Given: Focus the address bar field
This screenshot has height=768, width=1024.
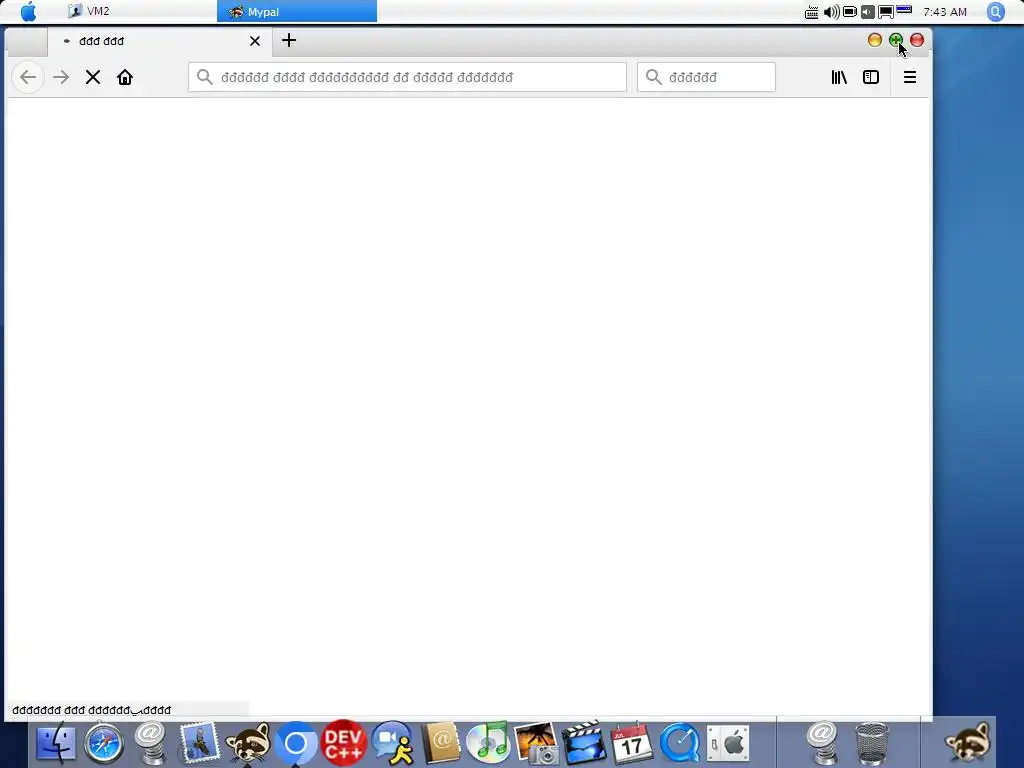Looking at the screenshot, I should point(407,77).
